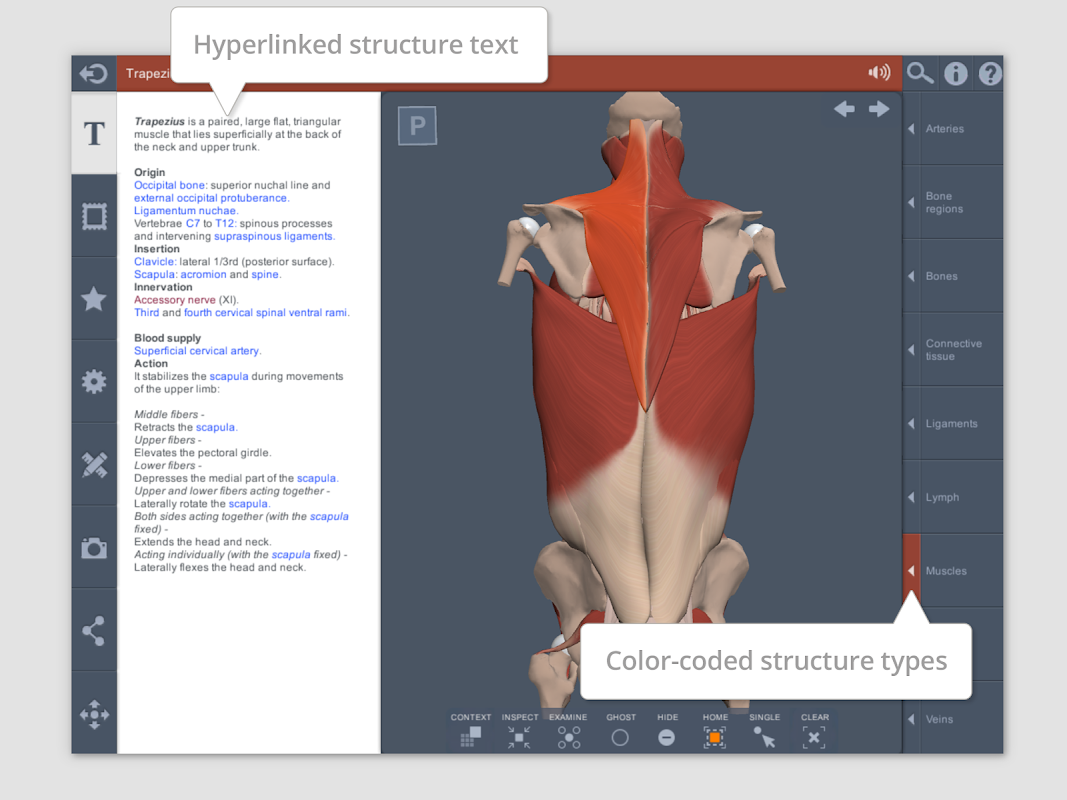Open external occipital protuberance link
1067x800 pixels.
pyautogui.click(x=210, y=198)
